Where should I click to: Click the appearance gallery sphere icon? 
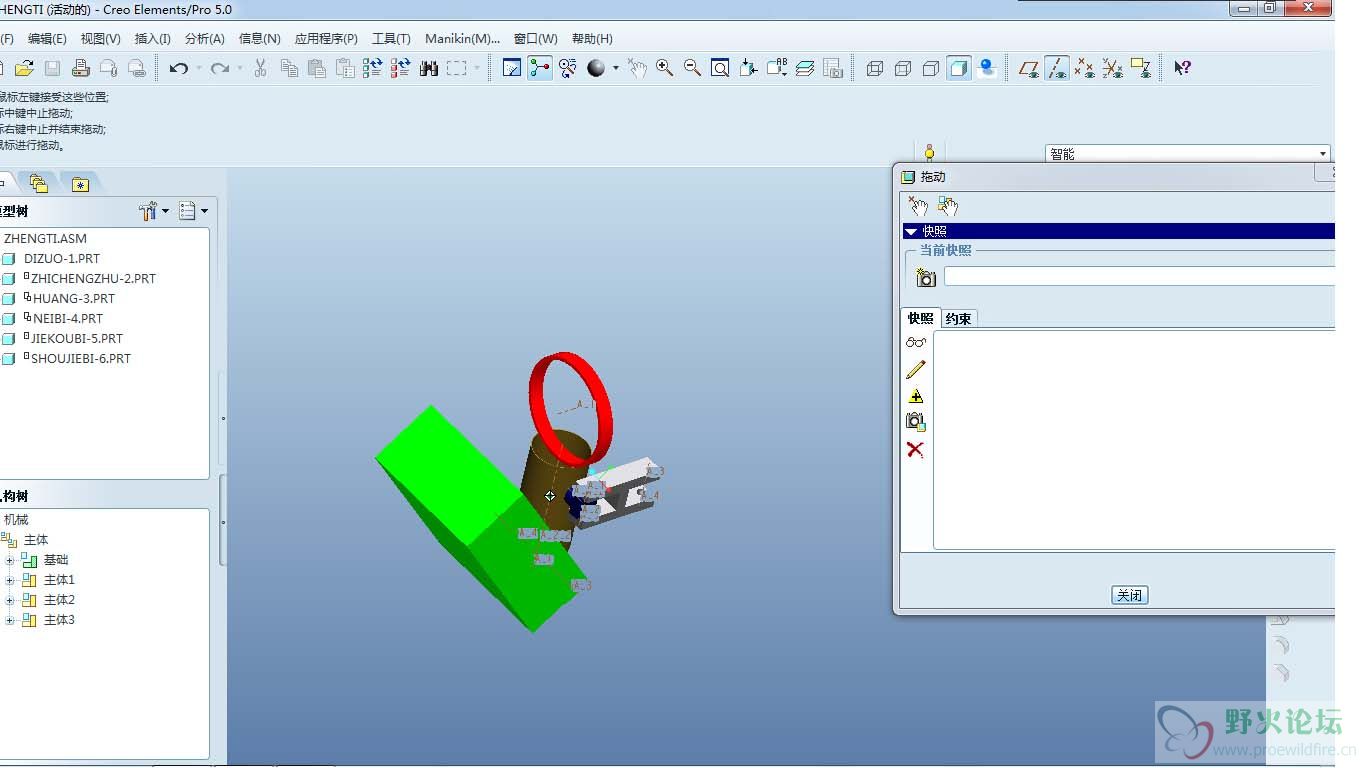pos(597,68)
